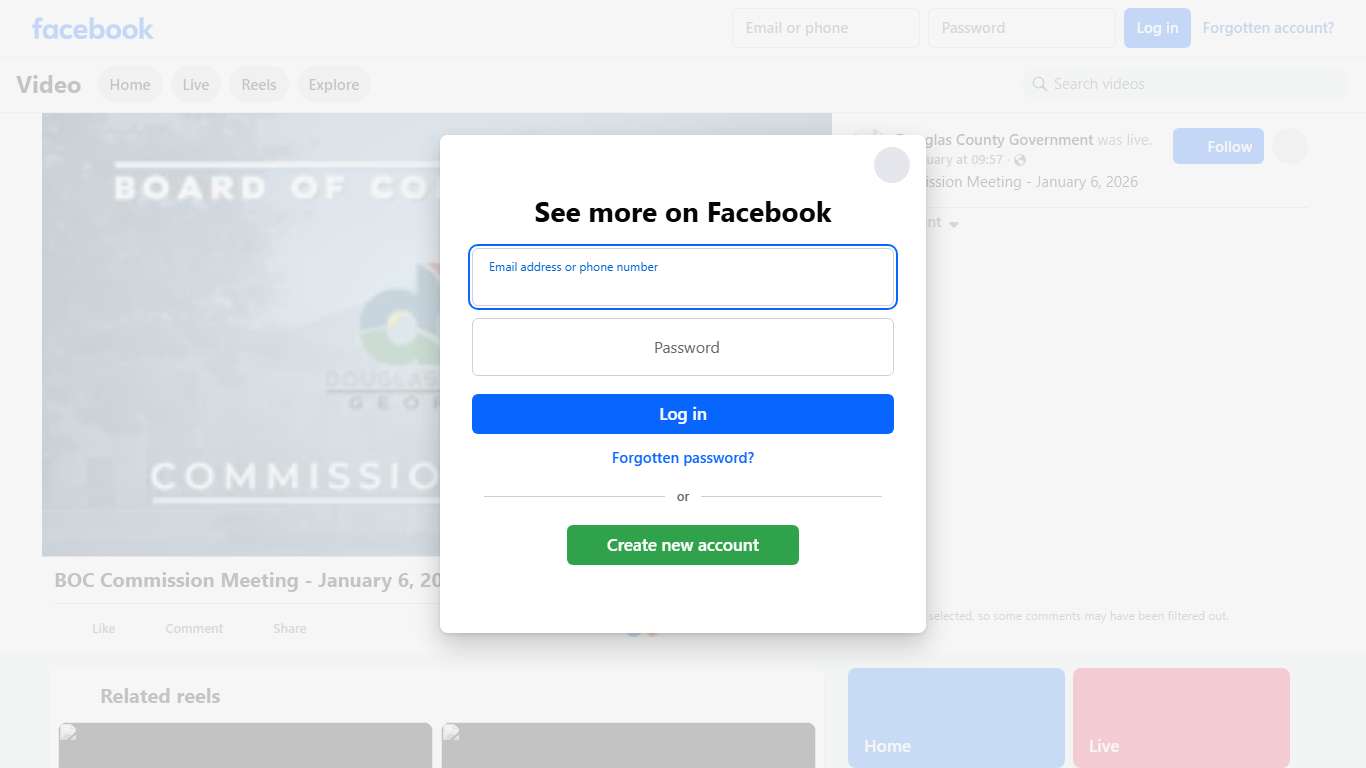The width and height of the screenshot is (1366, 768).
Task: Open the Live tab in the Video bar
Action: point(196,85)
